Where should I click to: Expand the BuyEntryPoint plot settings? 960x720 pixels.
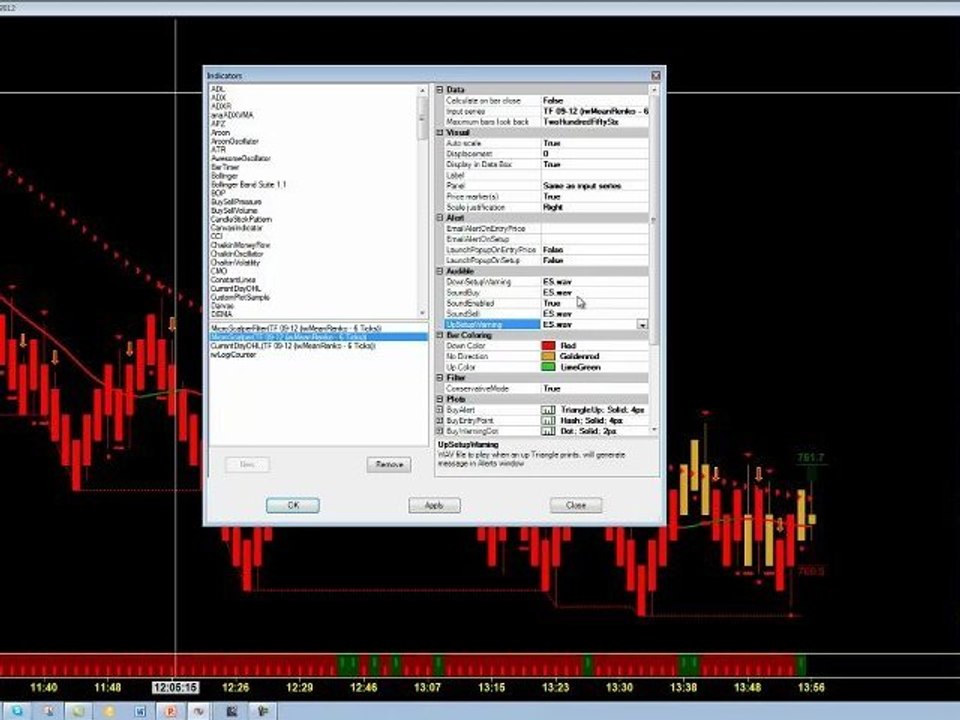click(x=439, y=421)
